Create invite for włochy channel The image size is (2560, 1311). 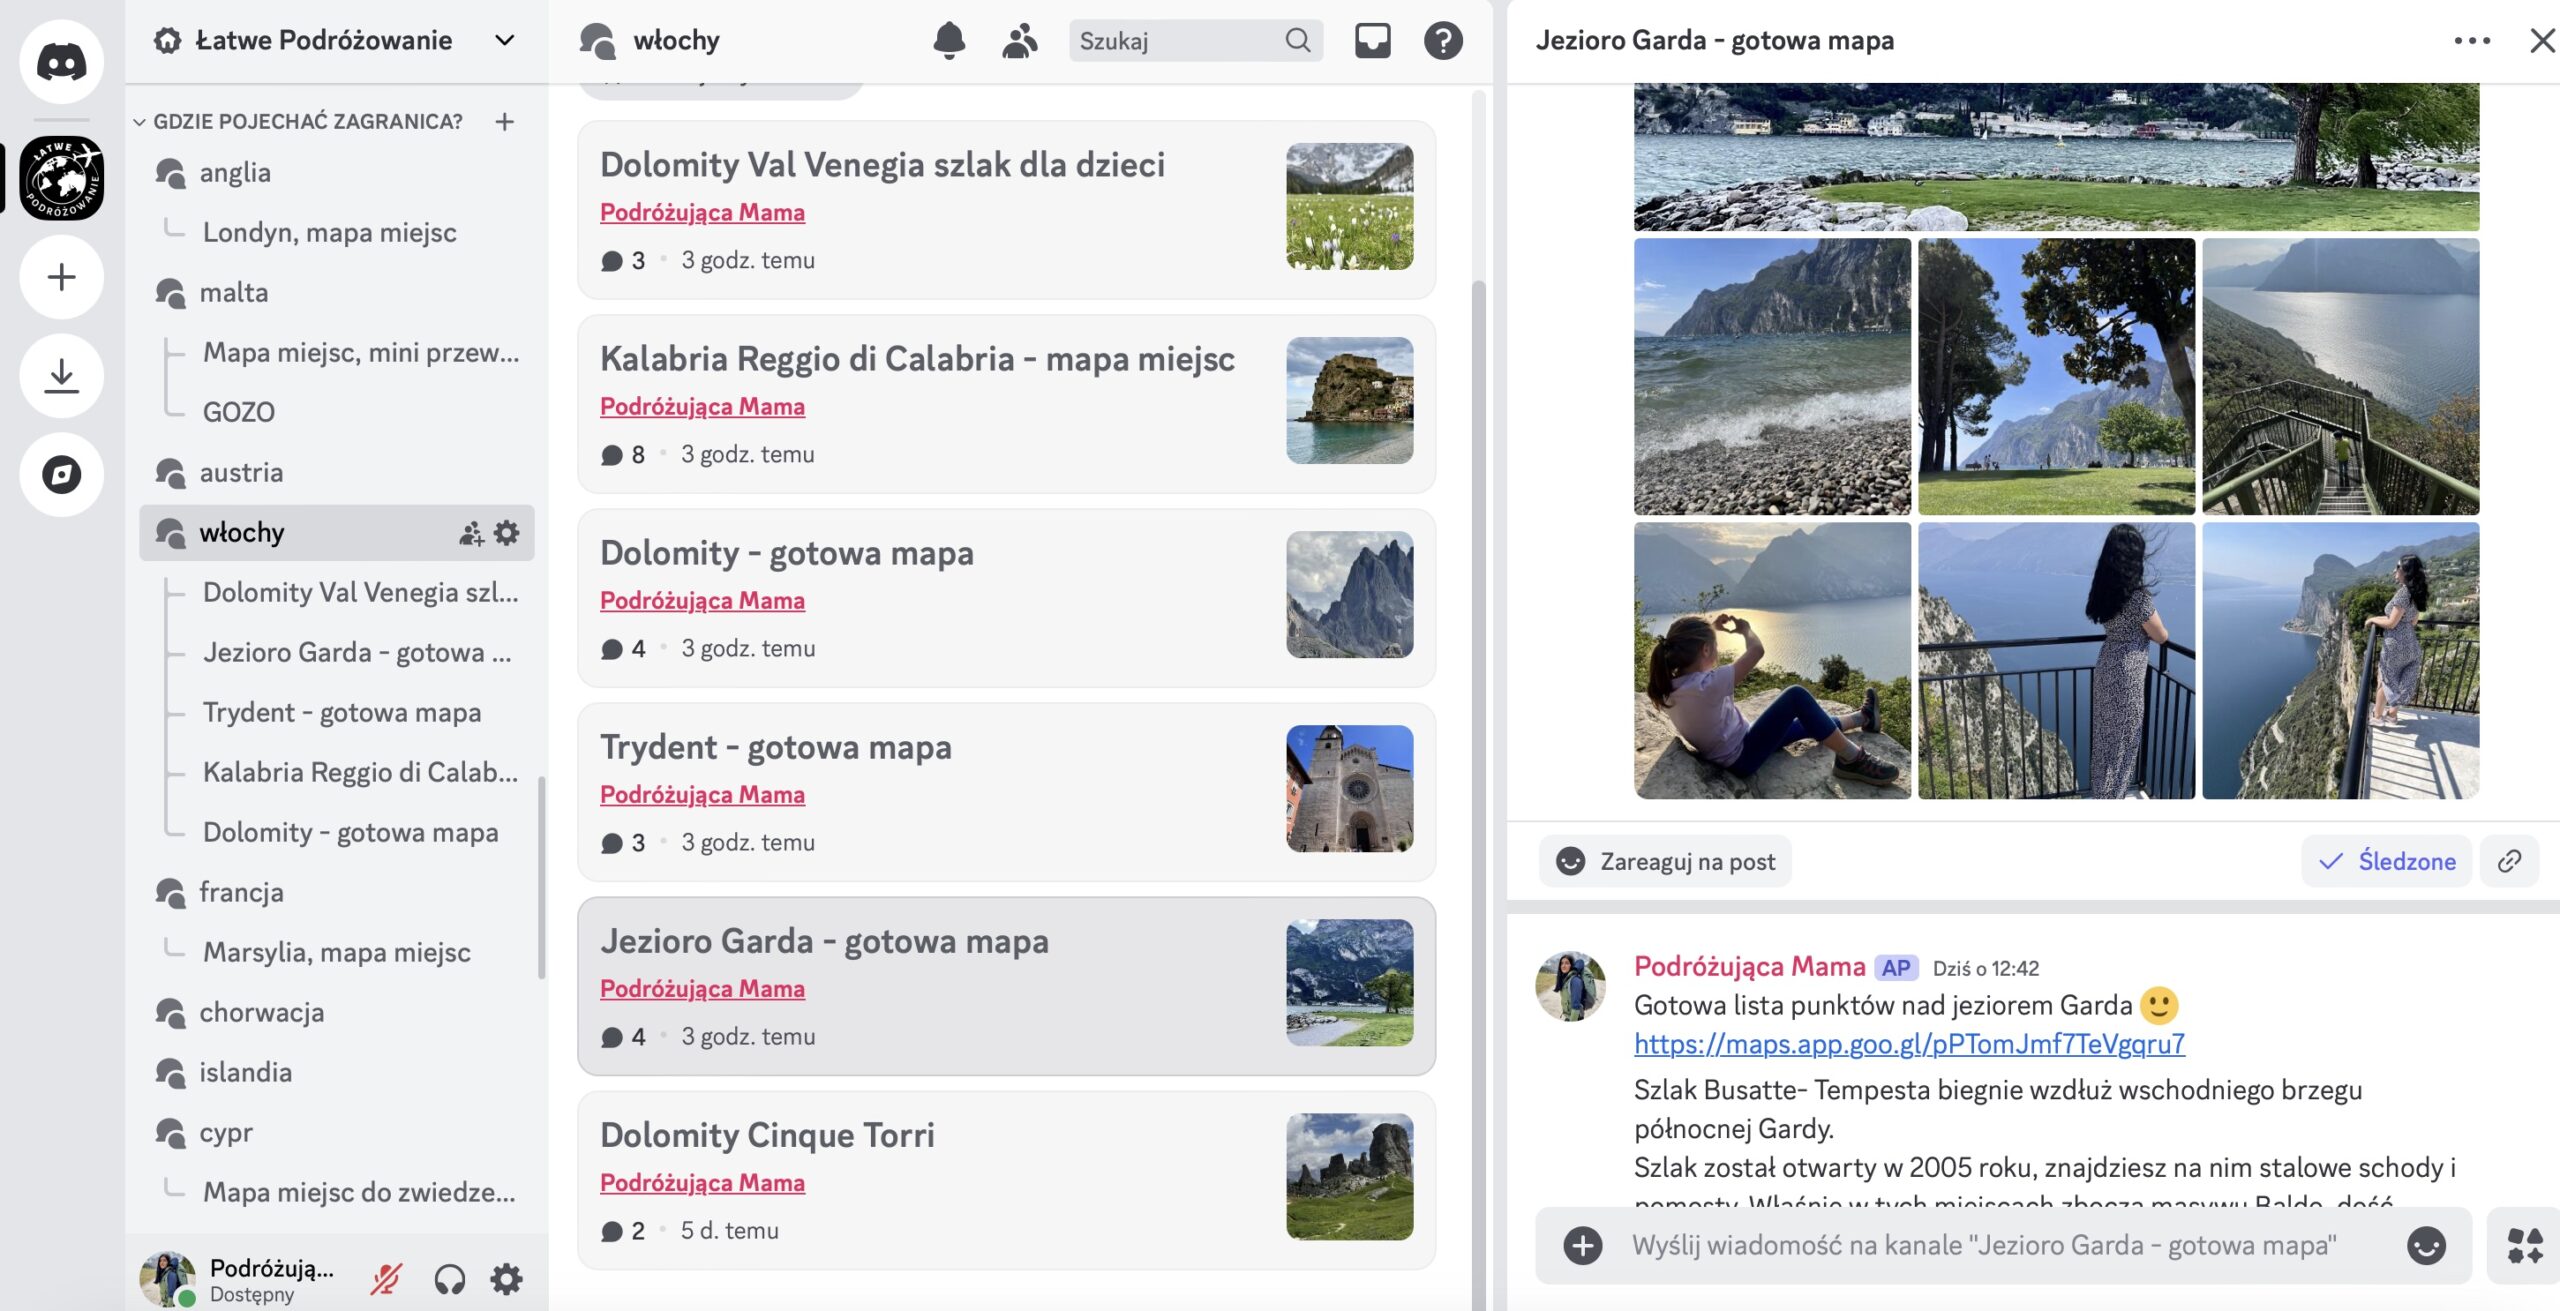click(470, 533)
